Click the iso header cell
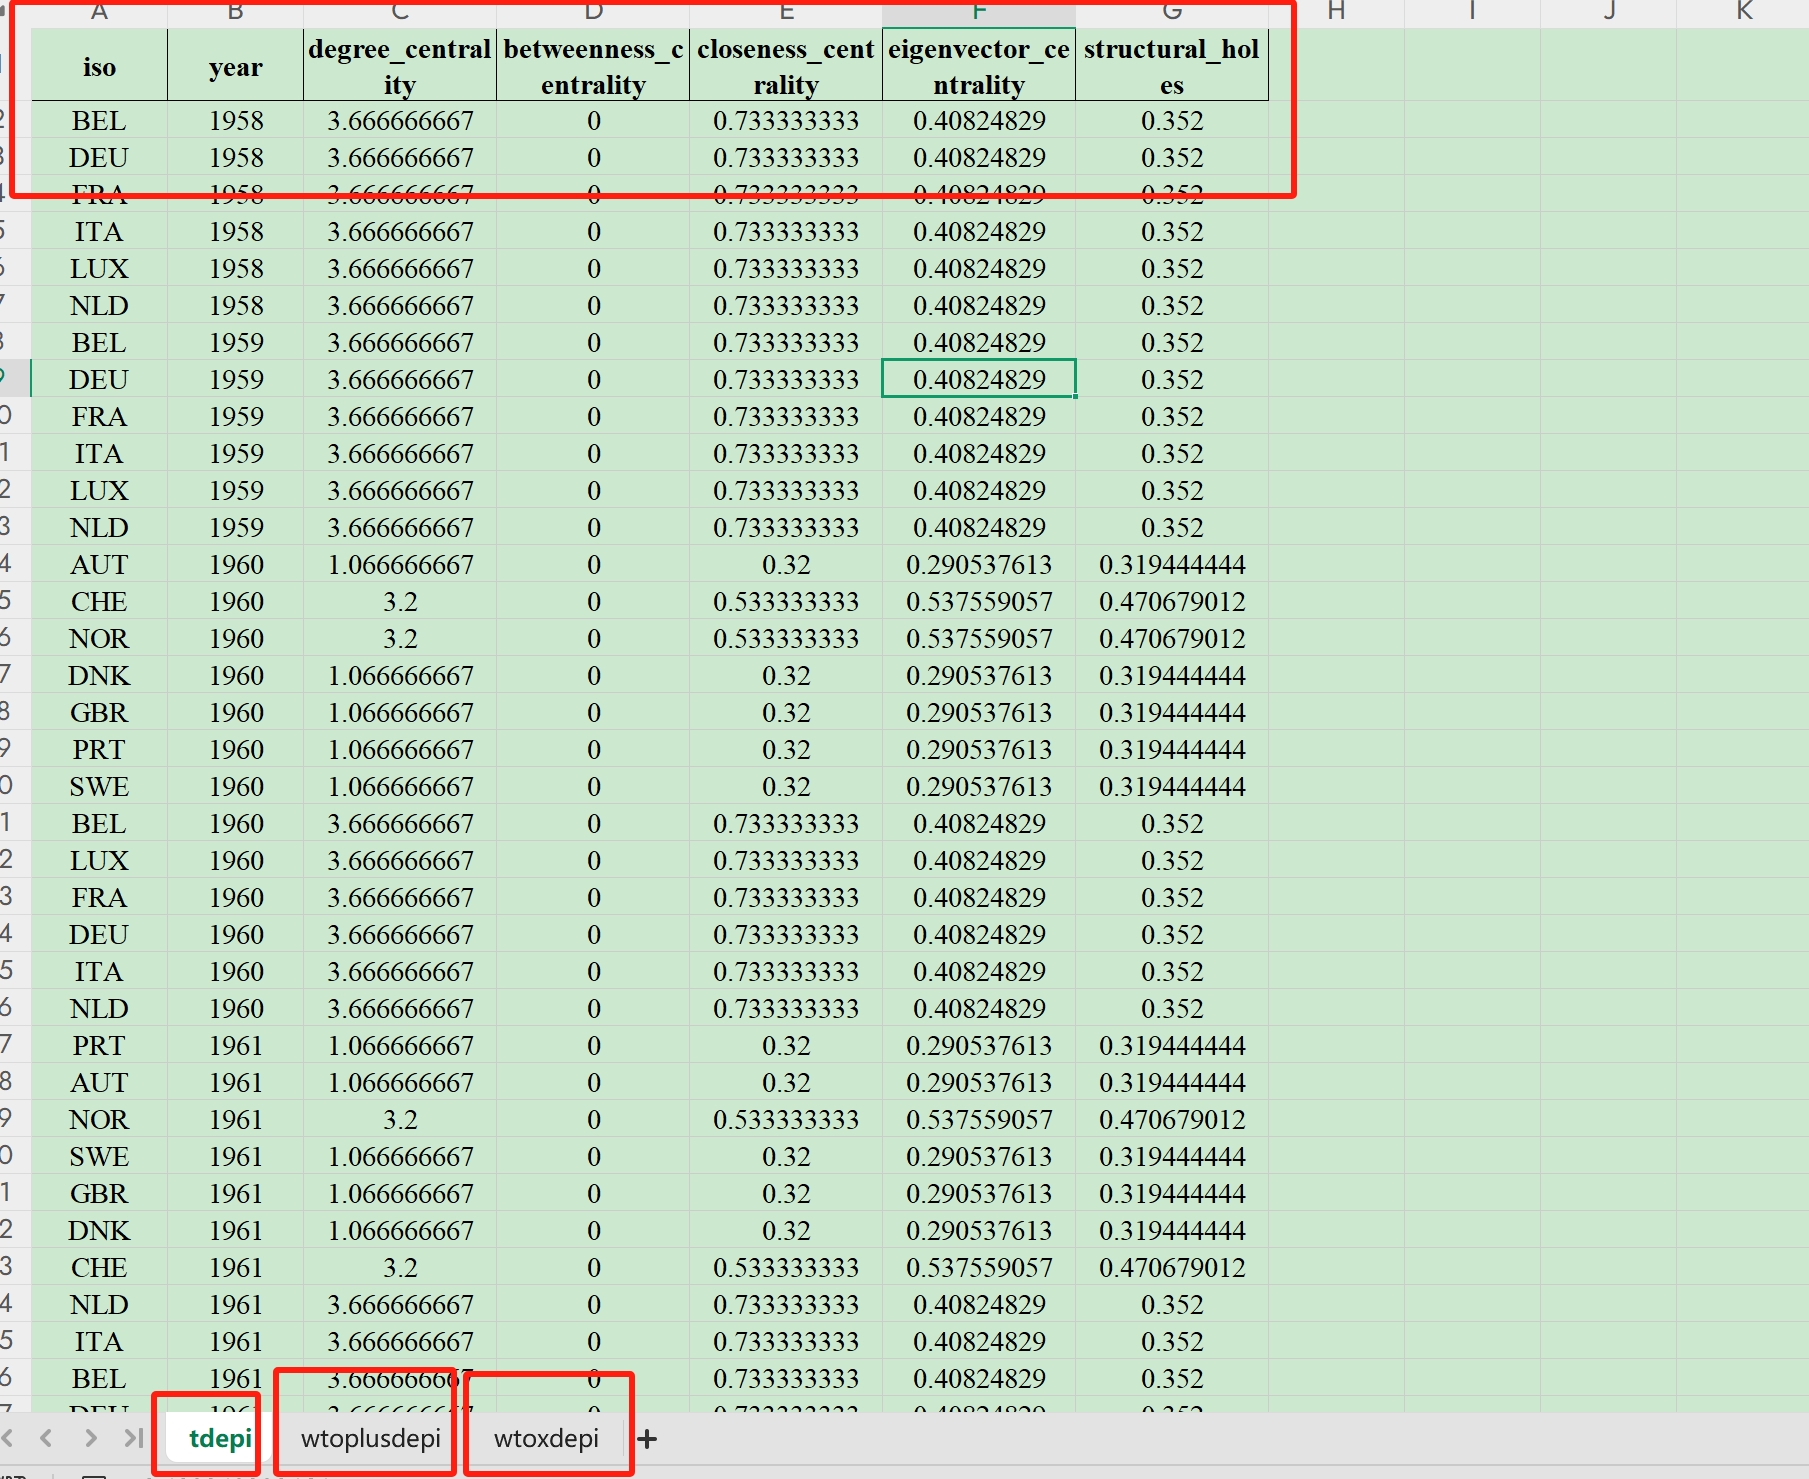Viewport: 1809px width, 1479px height. 99,67
